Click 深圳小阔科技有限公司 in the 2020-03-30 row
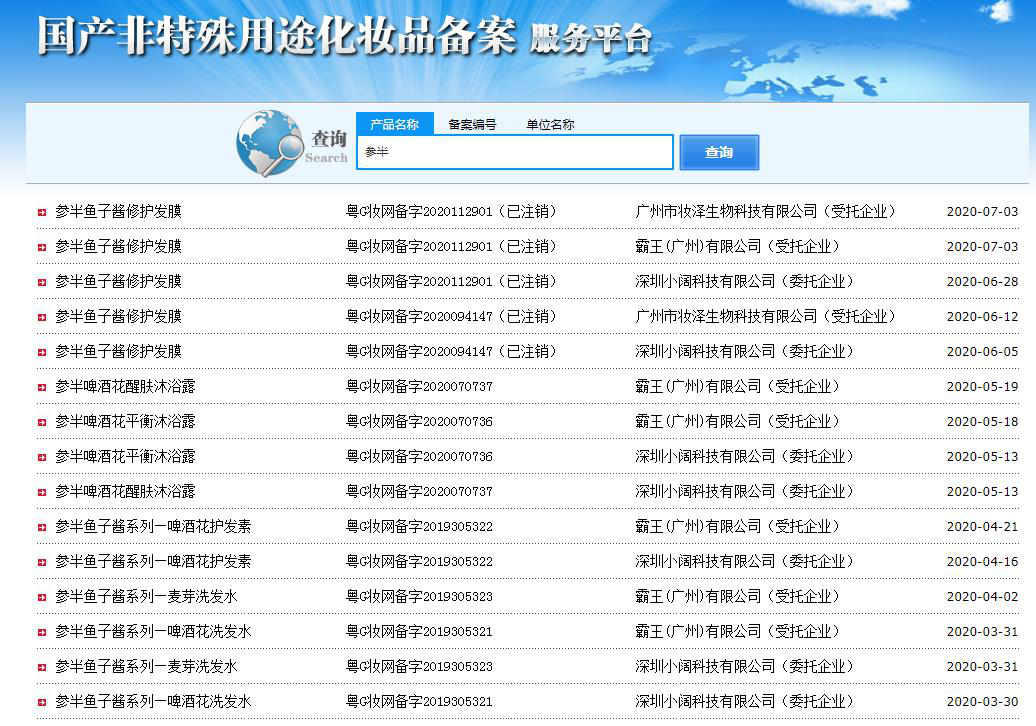1036x726 pixels. (x=705, y=702)
